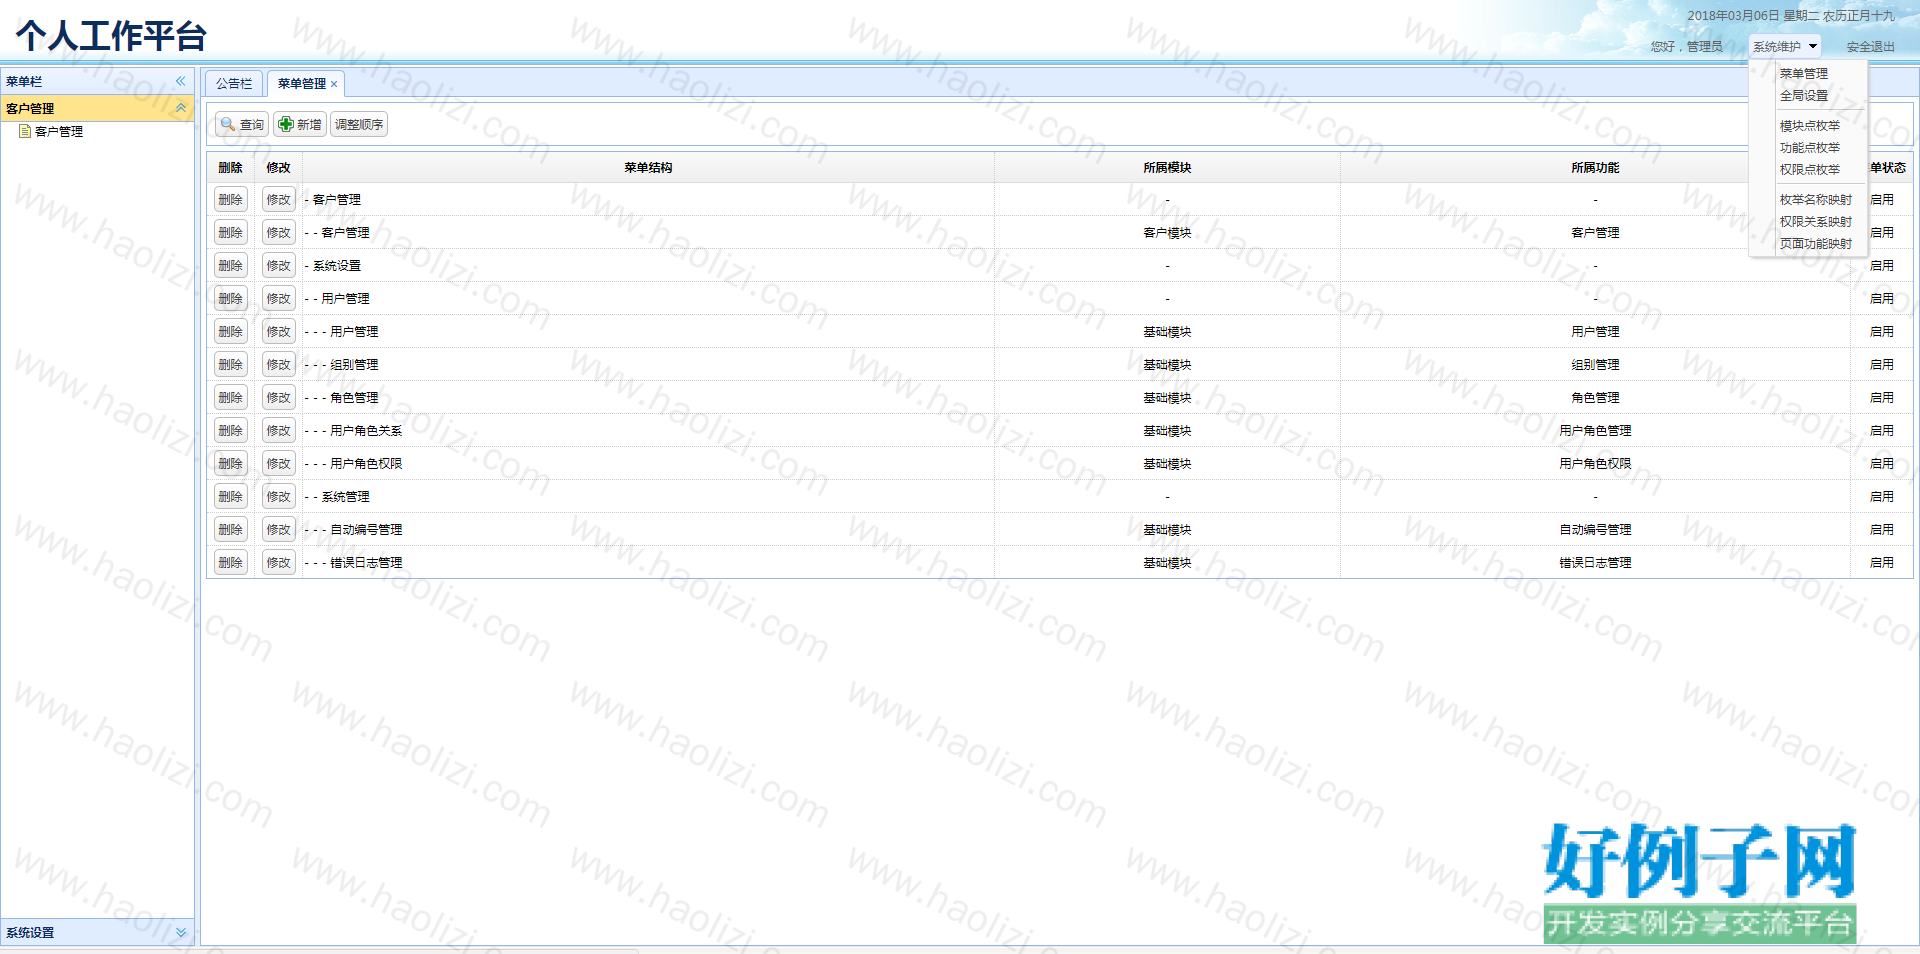Click the 所属功能 column header
The image size is (1920, 954).
pyautogui.click(x=1595, y=167)
